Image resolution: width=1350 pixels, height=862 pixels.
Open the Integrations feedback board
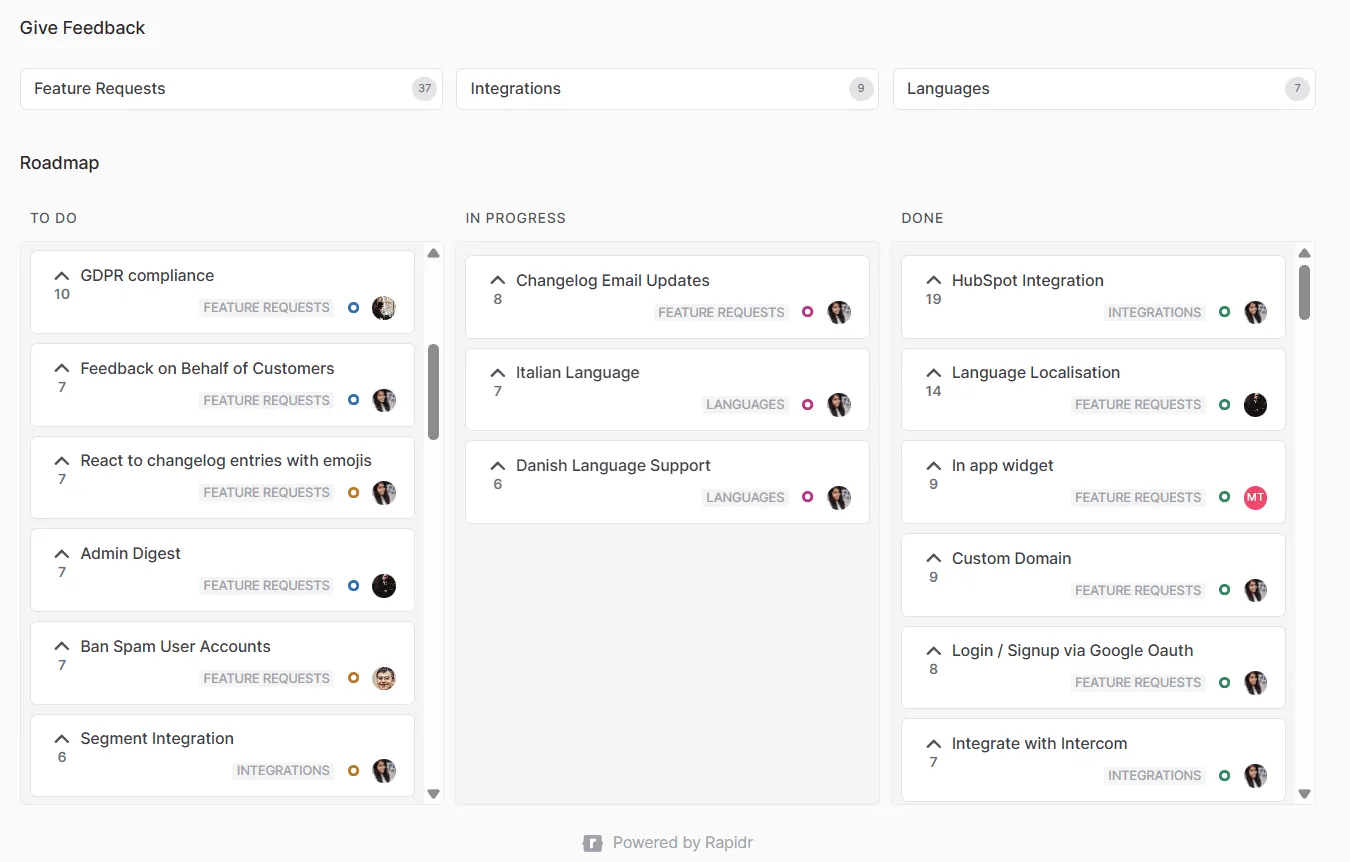[x=667, y=89]
